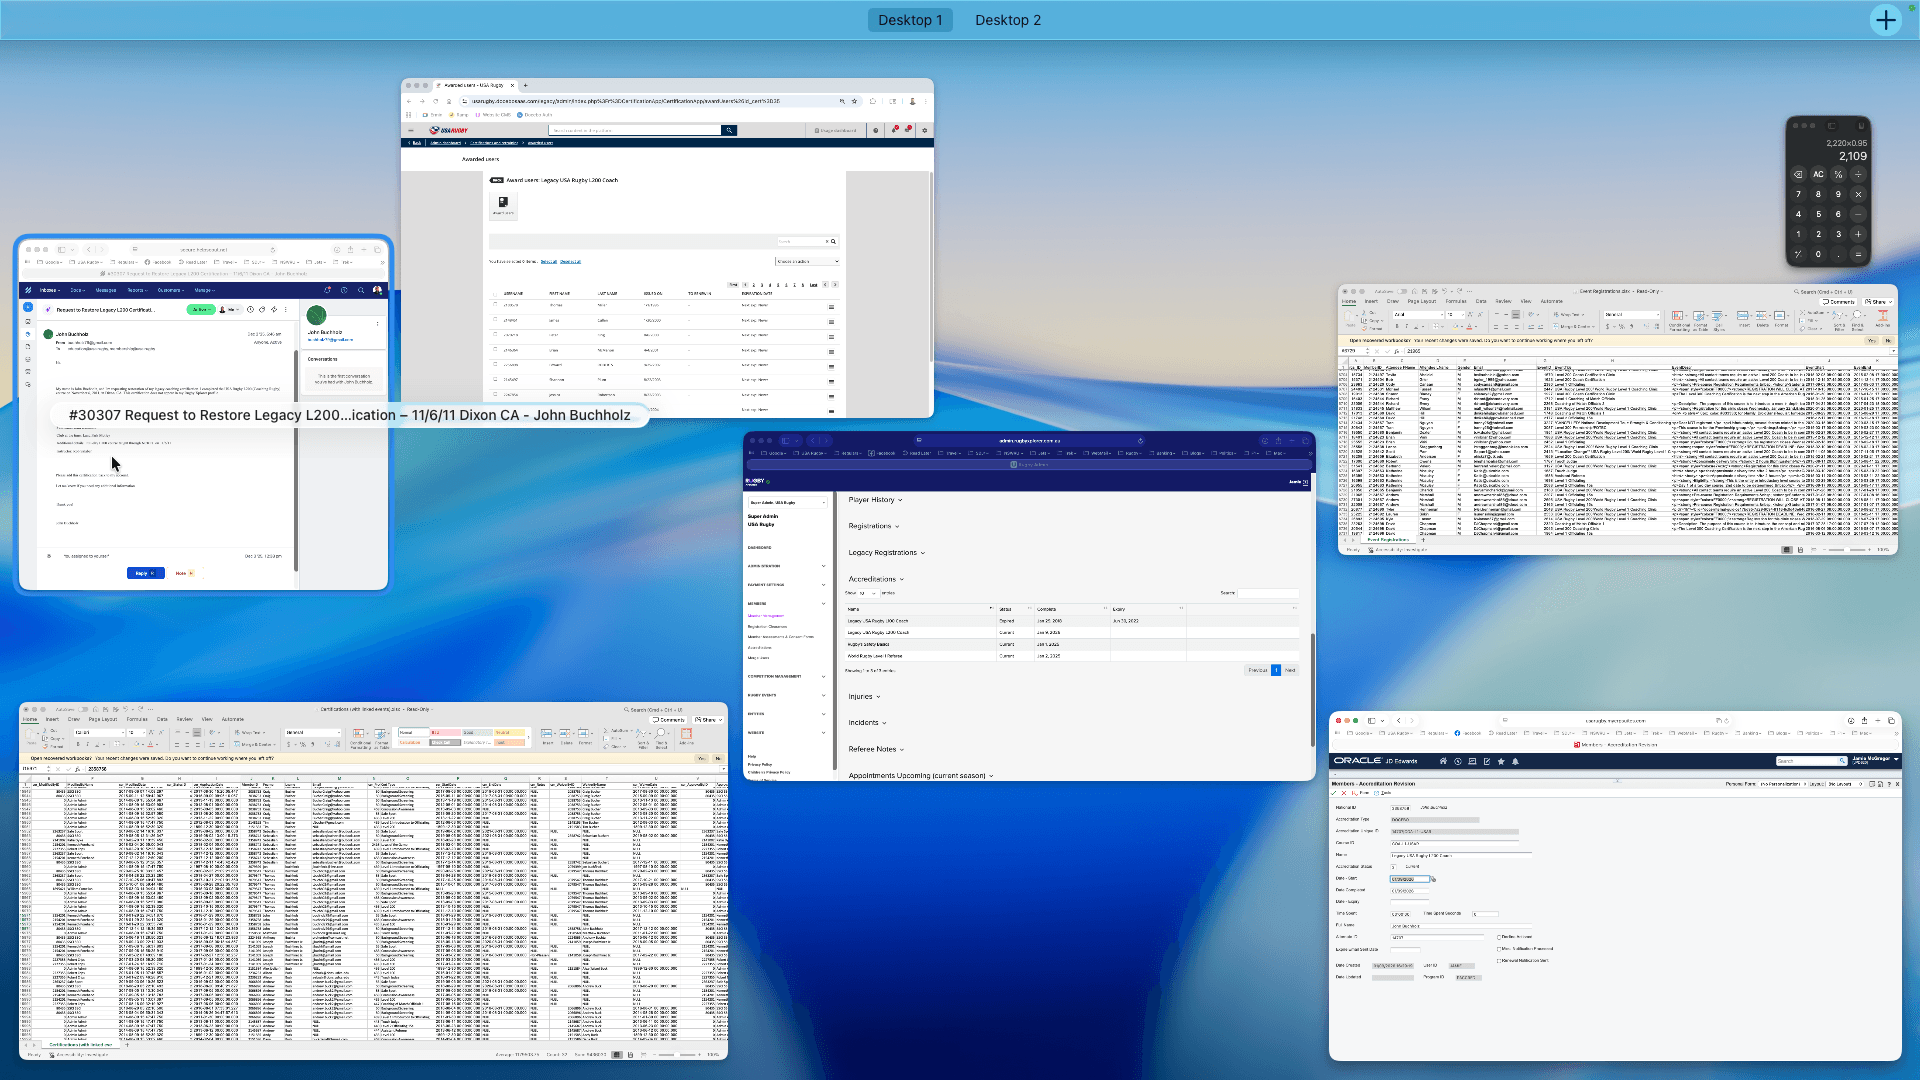
Task: Tick the first checkbox in Accreditation Revision form
Action: (x=1499, y=937)
